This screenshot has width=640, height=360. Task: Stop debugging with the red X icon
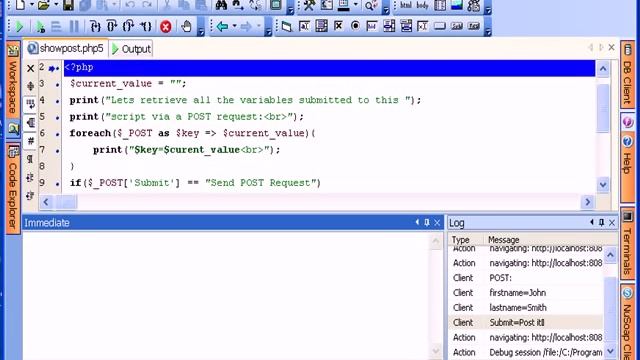click(166, 27)
